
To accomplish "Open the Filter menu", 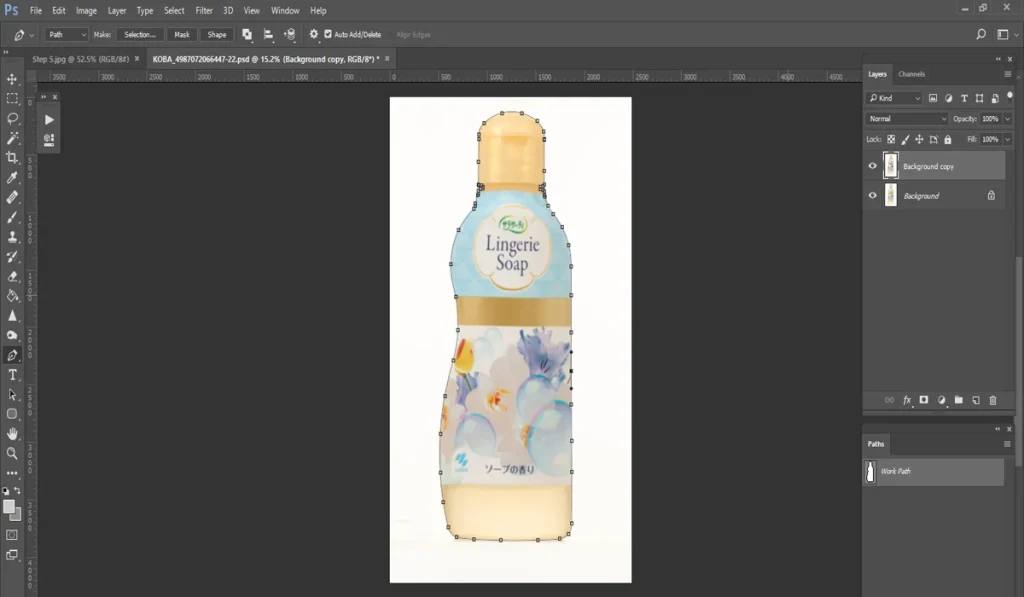I will [204, 10].
